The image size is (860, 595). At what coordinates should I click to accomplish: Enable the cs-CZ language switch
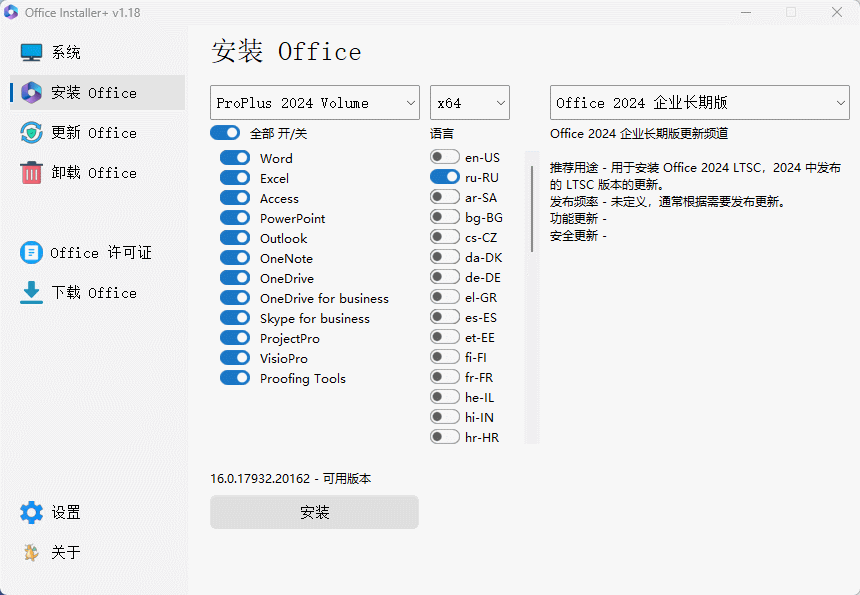(x=445, y=237)
